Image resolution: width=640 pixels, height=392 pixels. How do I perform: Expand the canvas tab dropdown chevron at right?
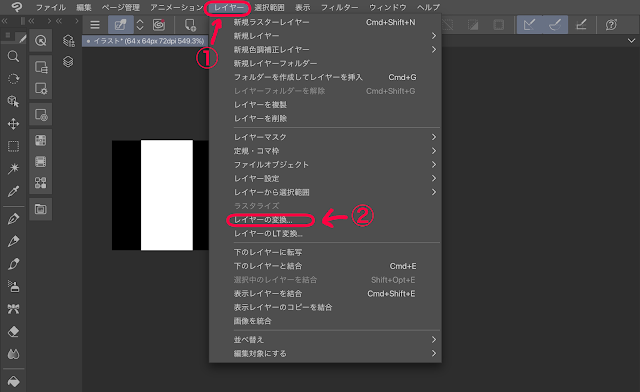631,40
